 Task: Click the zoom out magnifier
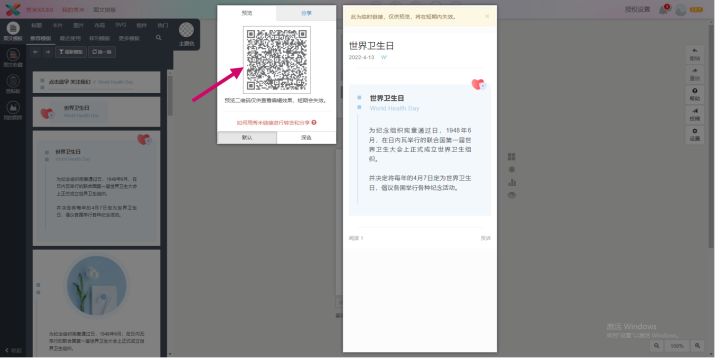click(x=657, y=346)
